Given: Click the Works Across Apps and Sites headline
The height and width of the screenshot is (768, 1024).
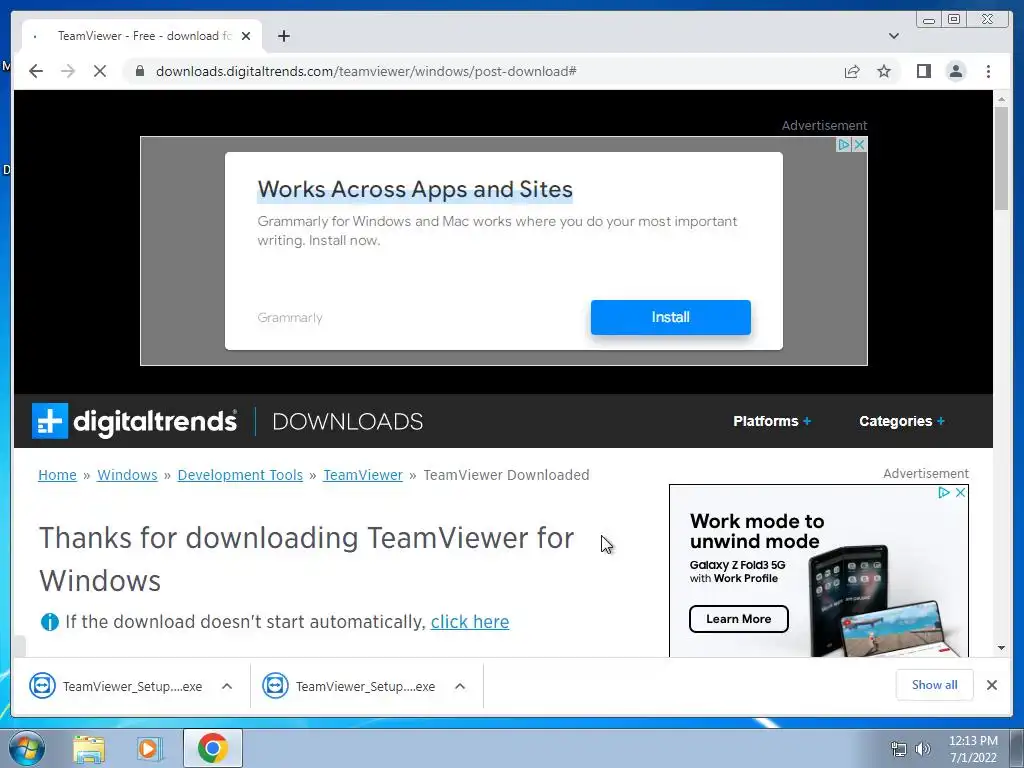Looking at the screenshot, I should tap(415, 189).
